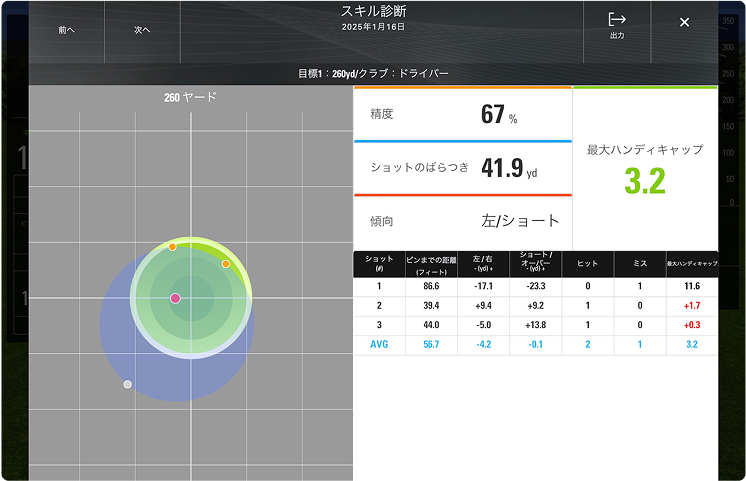Click the orange dot at top of green circle
This screenshot has height=481, width=746.
172,246
